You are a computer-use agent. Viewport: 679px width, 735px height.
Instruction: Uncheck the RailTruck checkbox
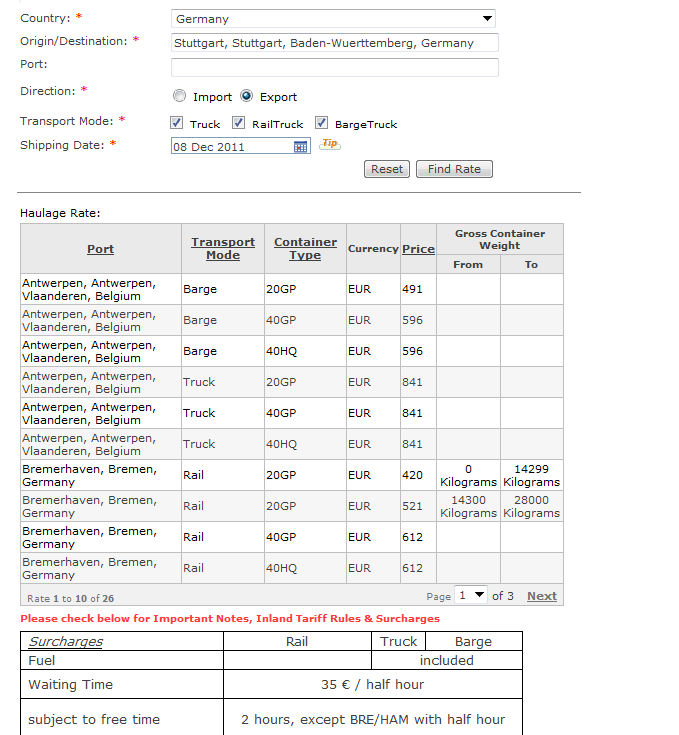point(239,123)
